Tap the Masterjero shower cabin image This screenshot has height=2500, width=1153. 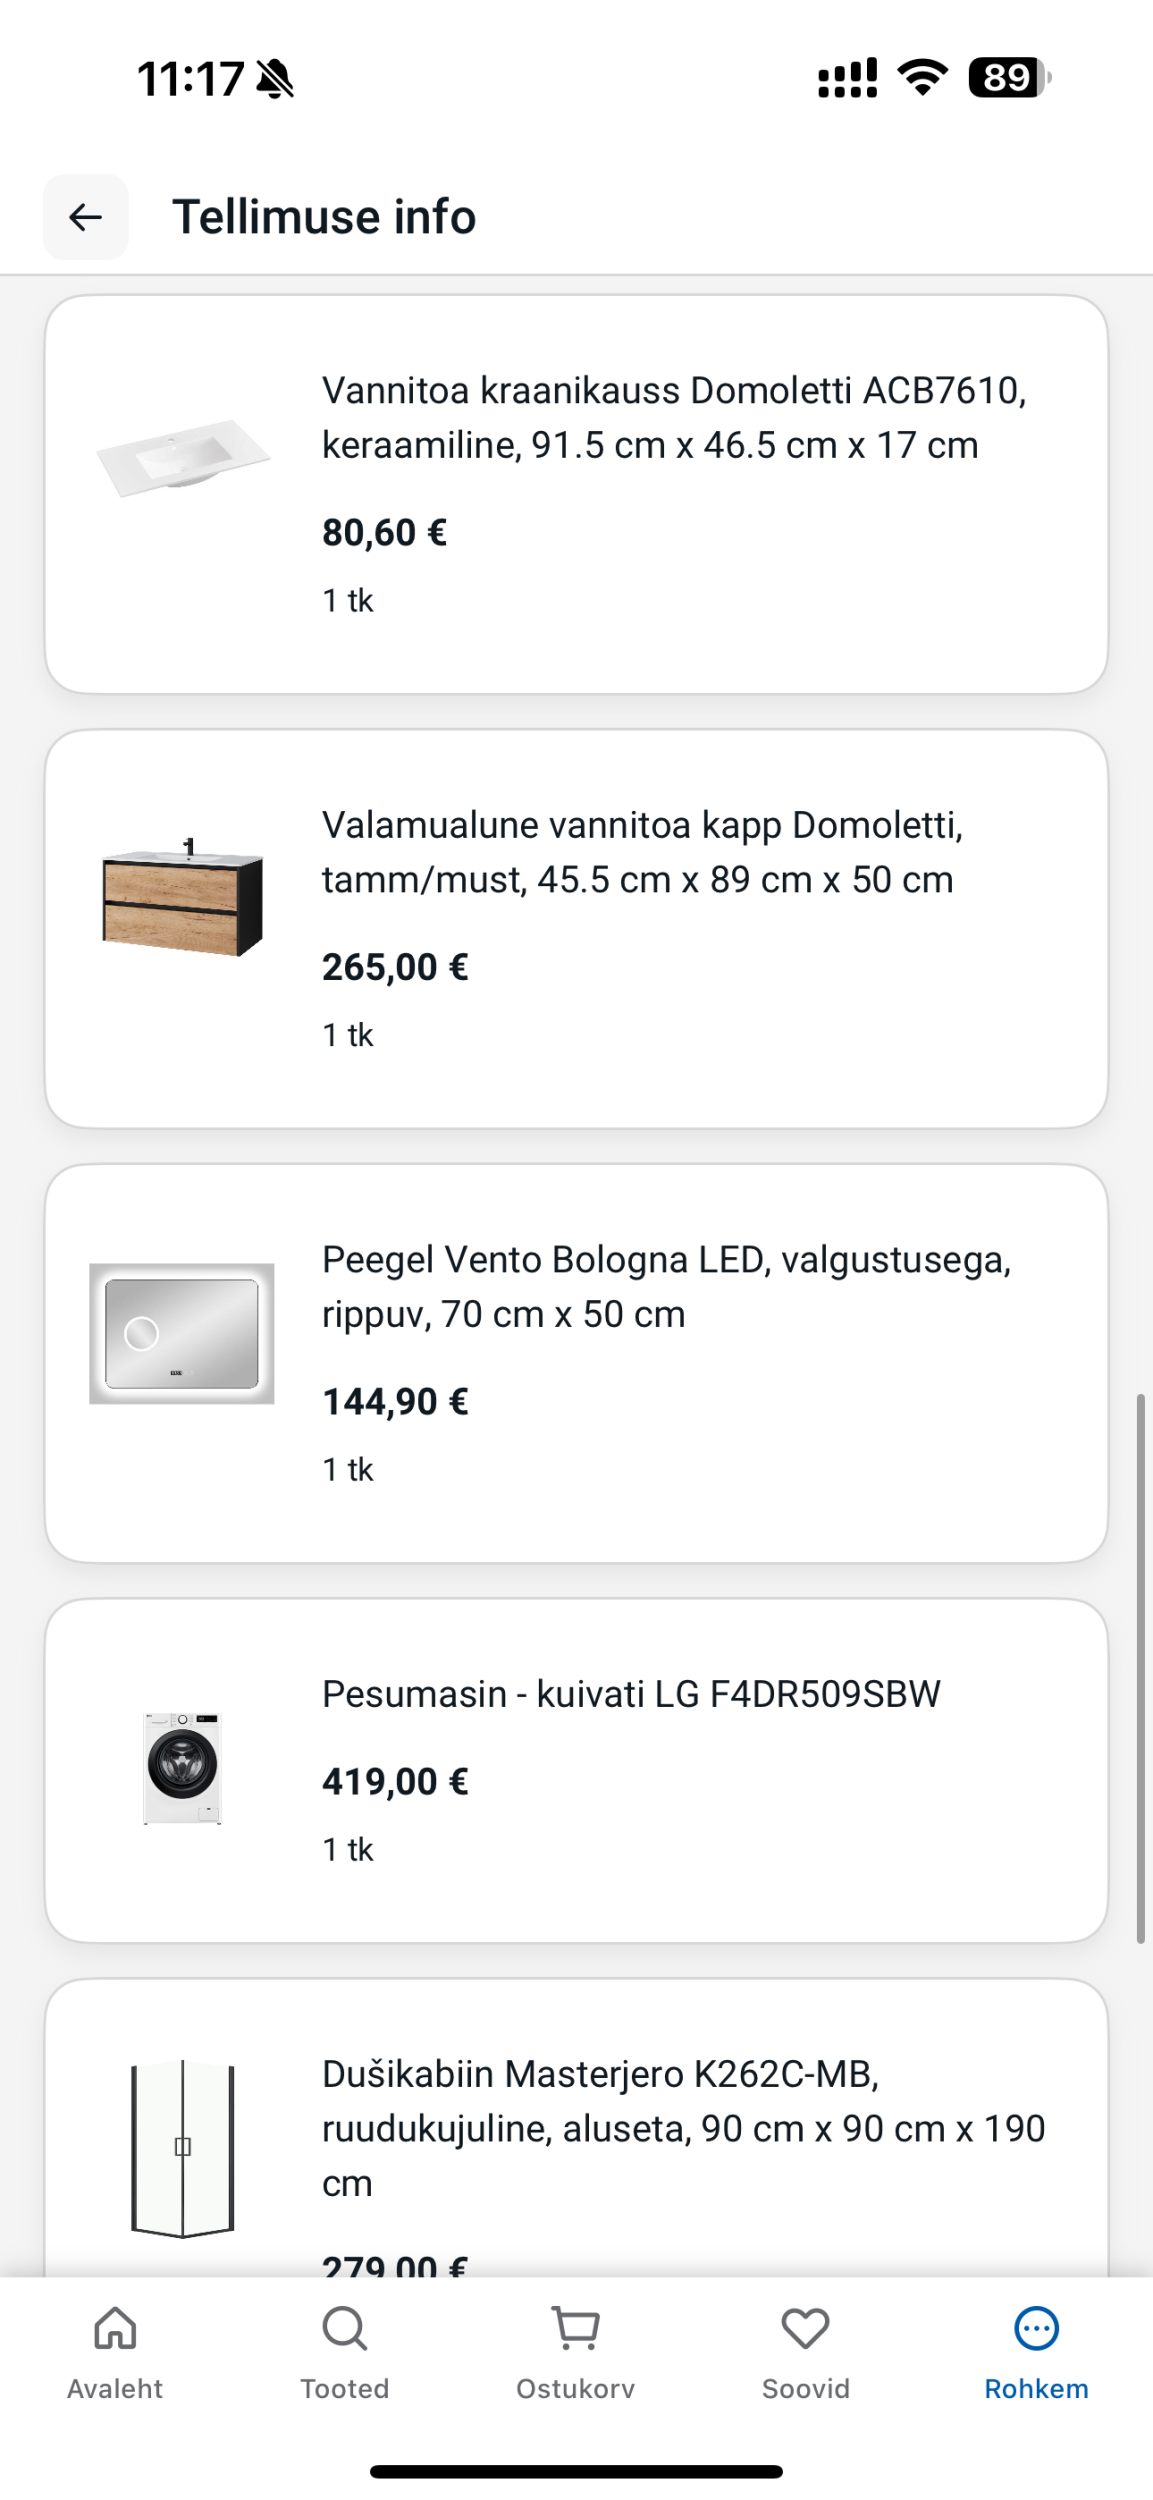coord(182,2147)
